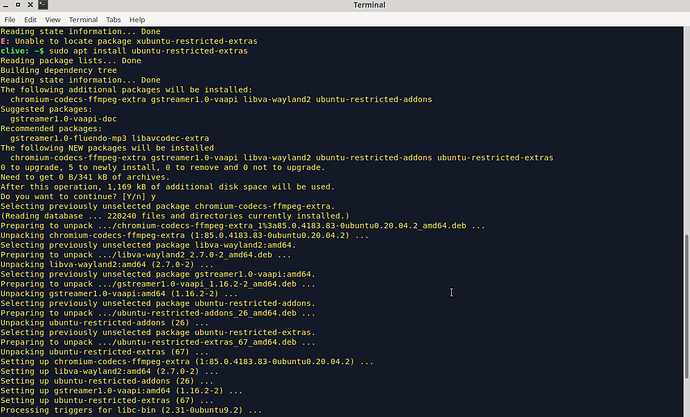Open the Tabs menu
The image size is (690, 417).
[x=113, y=19]
